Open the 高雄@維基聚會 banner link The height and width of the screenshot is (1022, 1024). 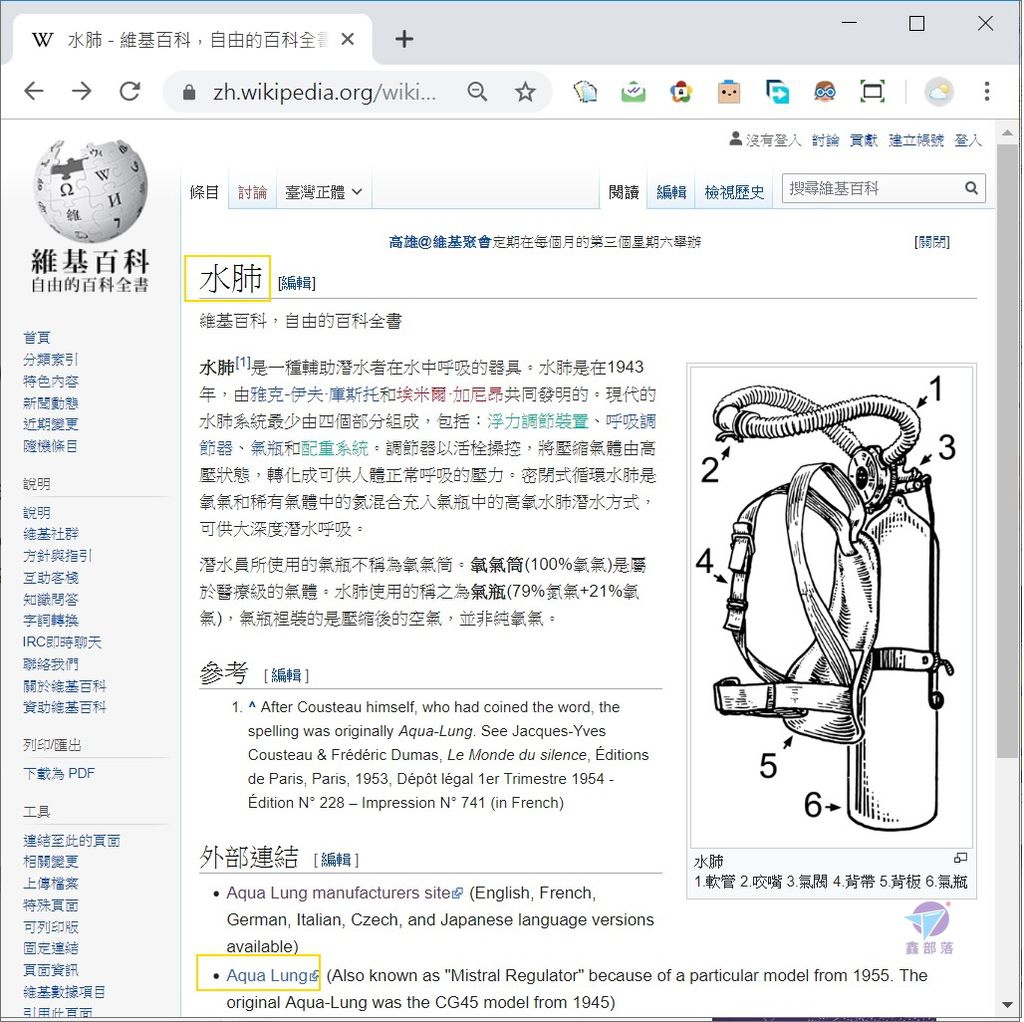coord(440,242)
